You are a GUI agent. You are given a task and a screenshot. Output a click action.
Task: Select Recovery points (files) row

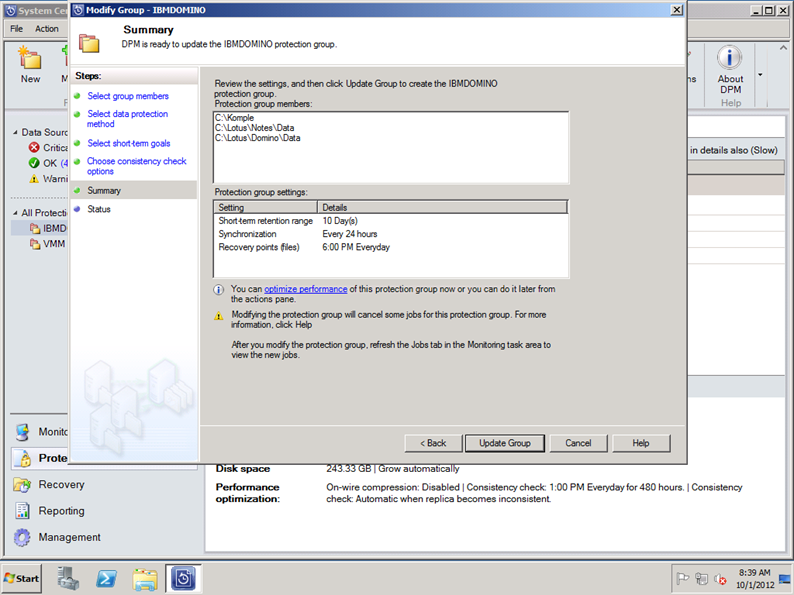[x=391, y=247]
